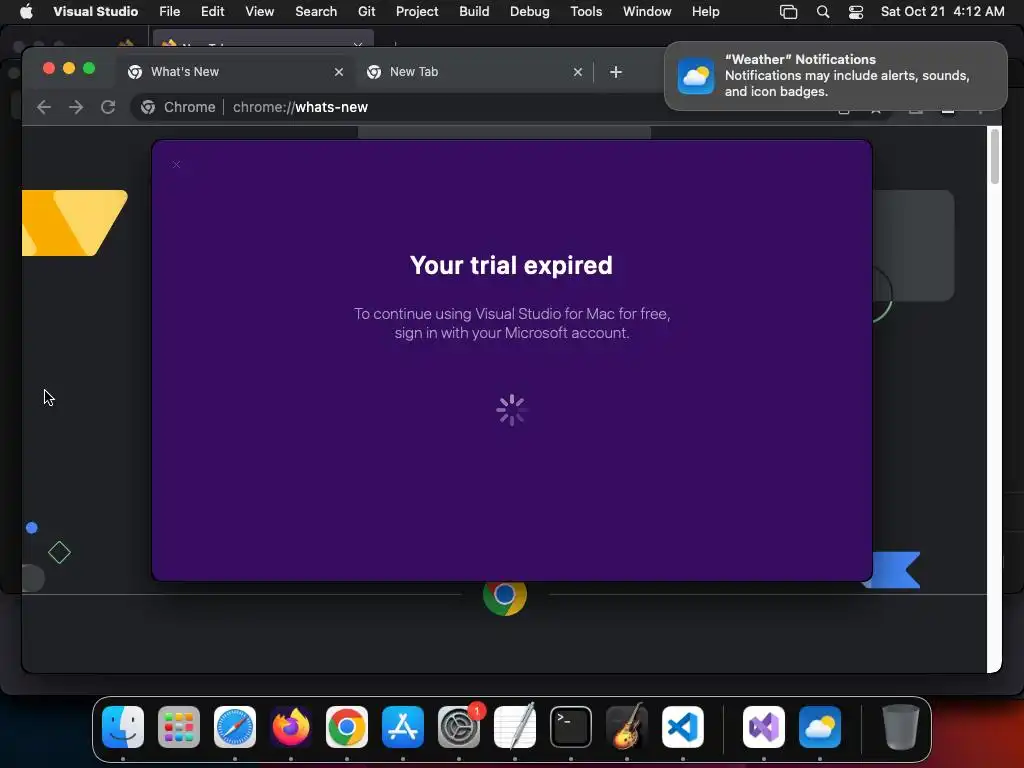Open Finder from the dock
1024x768 pixels.
click(x=123, y=727)
